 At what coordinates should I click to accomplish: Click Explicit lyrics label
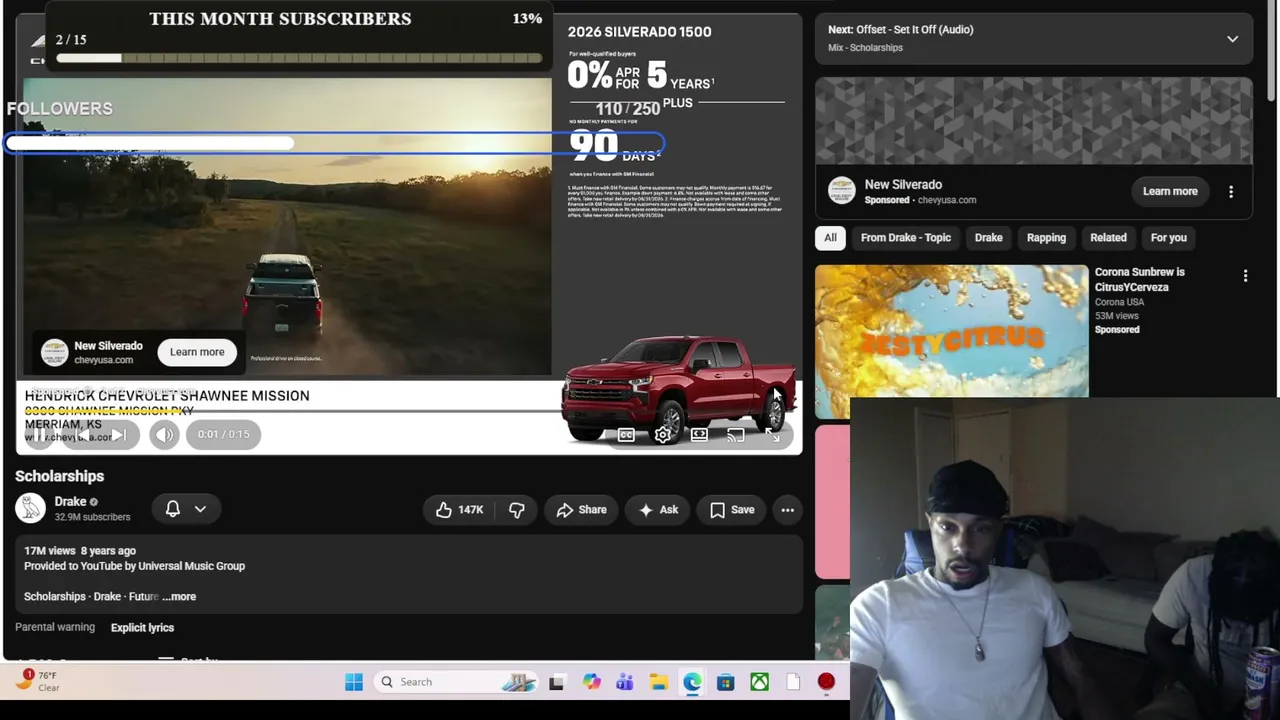click(x=142, y=628)
